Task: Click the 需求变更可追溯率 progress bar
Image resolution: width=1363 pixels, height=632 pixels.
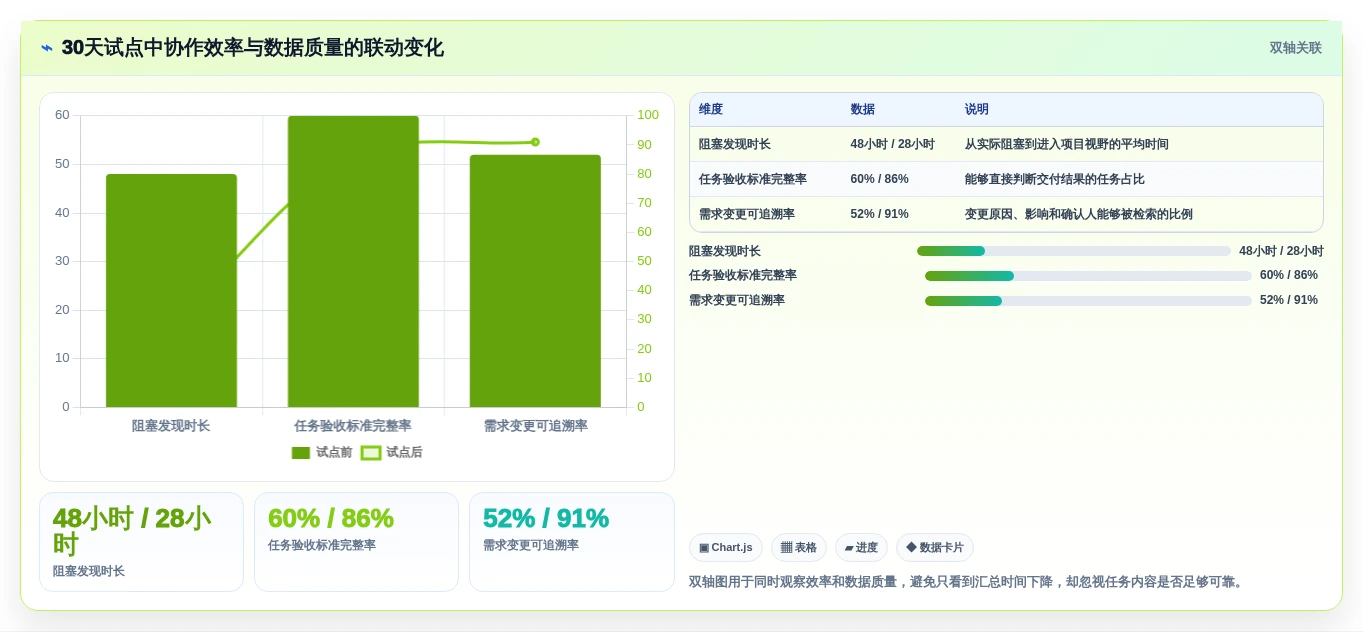Action: 1088,300
